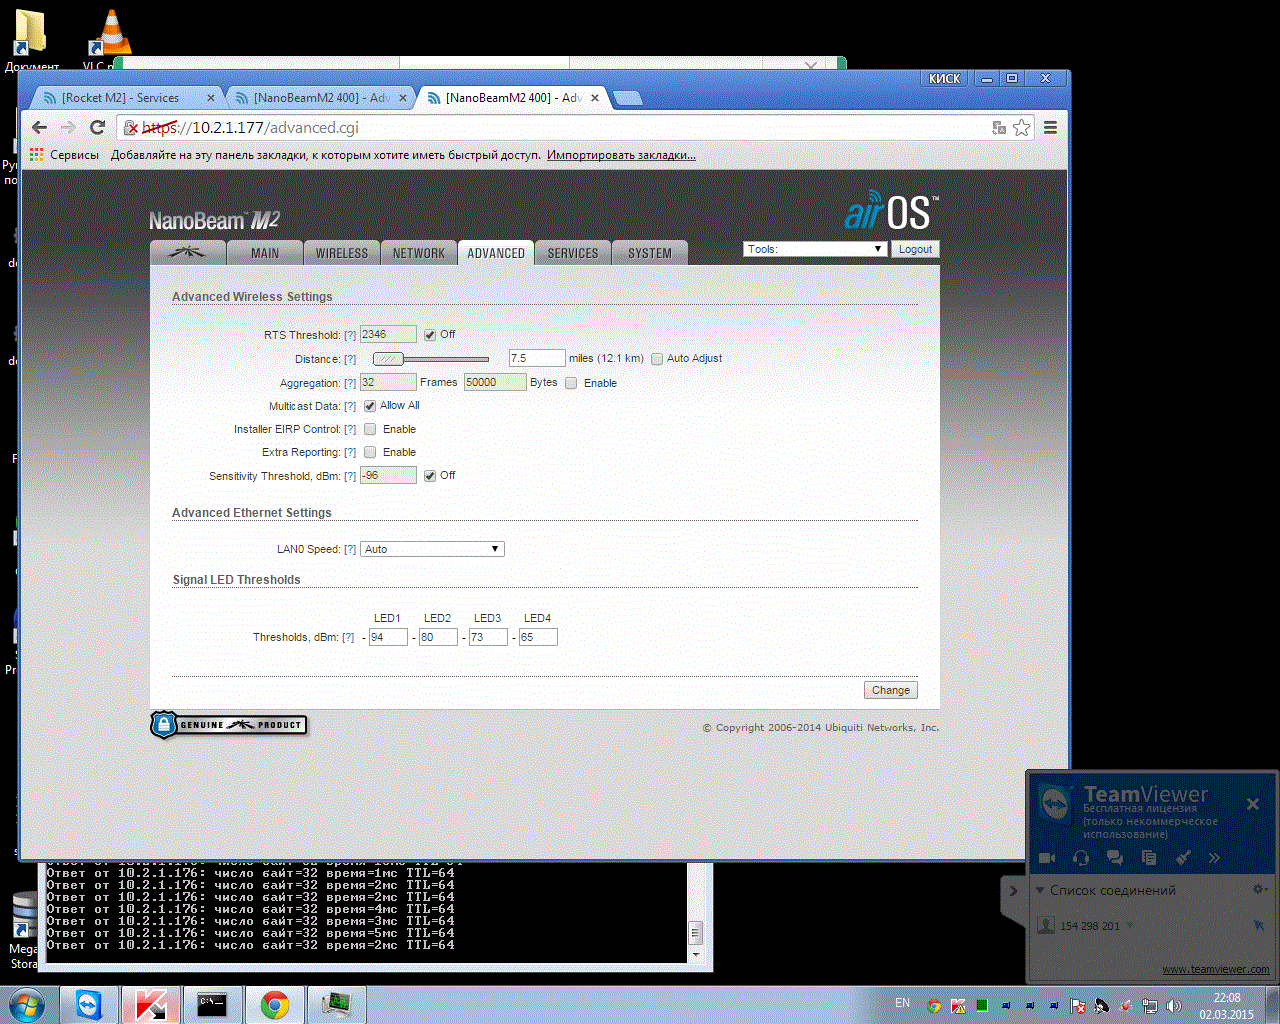Open the network monitor taskbar app
The height and width of the screenshot is (1024, 1280).
337,1004
